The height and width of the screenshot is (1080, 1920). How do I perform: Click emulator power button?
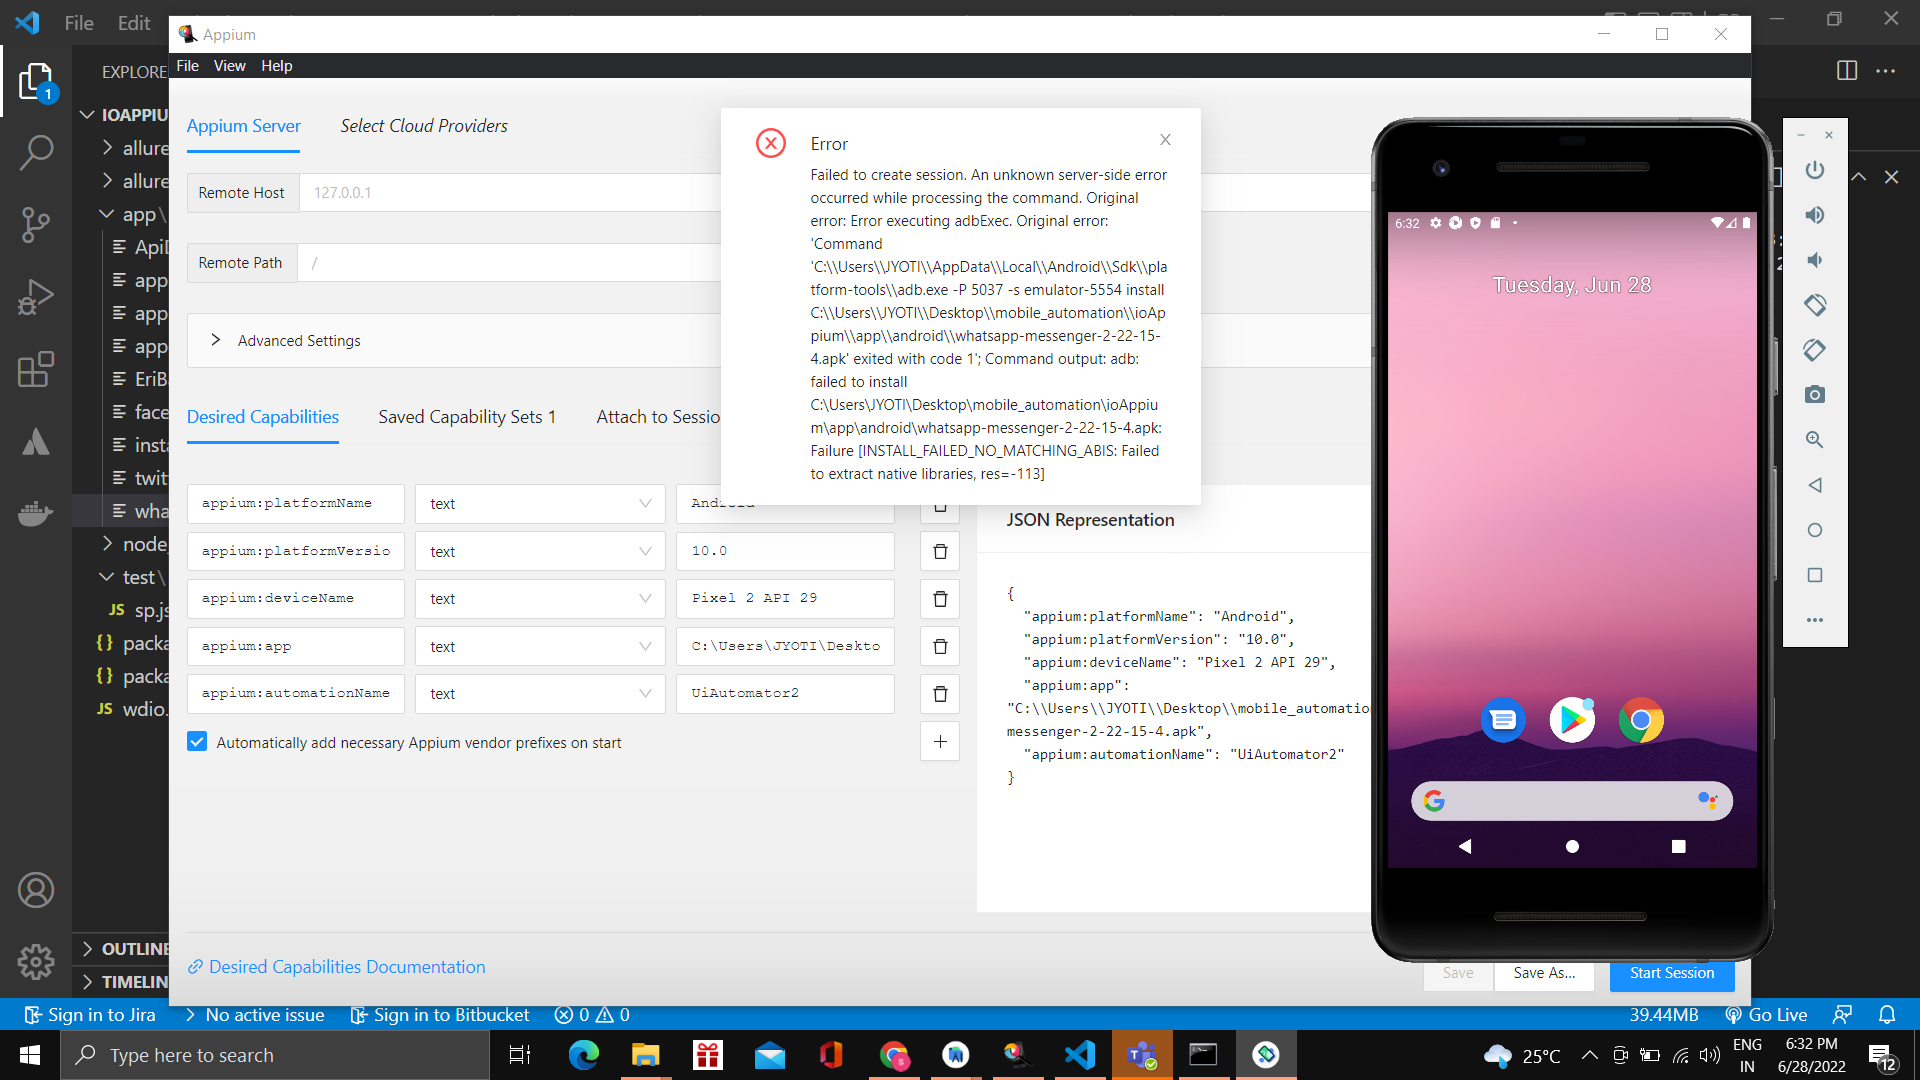coord(1815,170)
